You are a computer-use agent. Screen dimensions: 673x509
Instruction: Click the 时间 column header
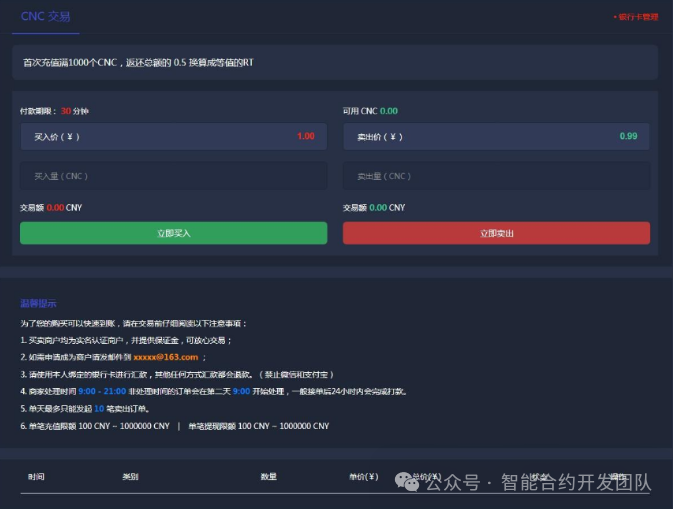(x=36, y=476)
